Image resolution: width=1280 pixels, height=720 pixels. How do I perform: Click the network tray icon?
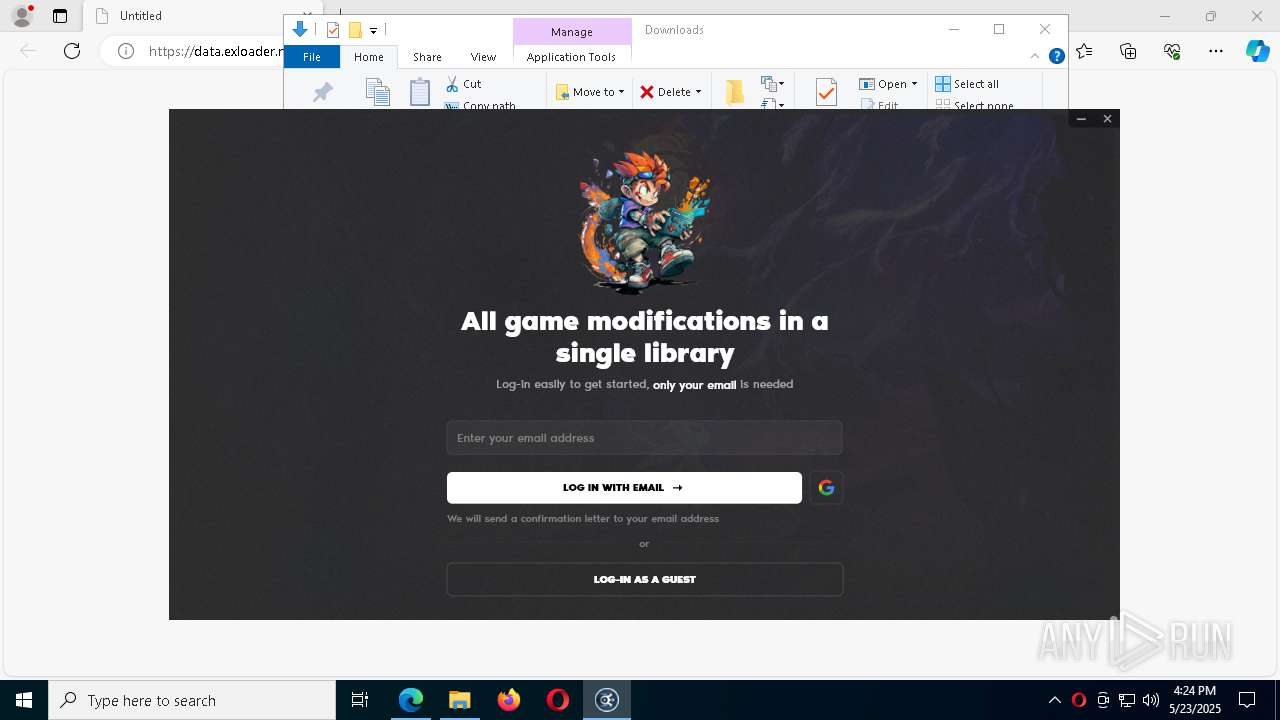point(1127,700)
